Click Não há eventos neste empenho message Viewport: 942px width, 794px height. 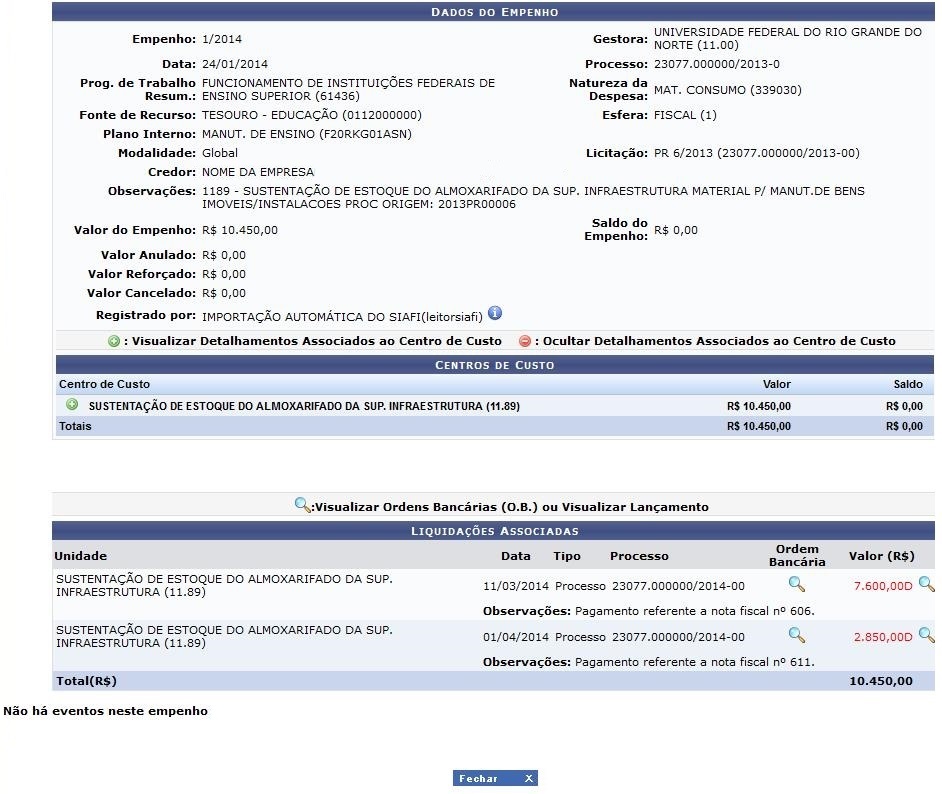[106, 711]
